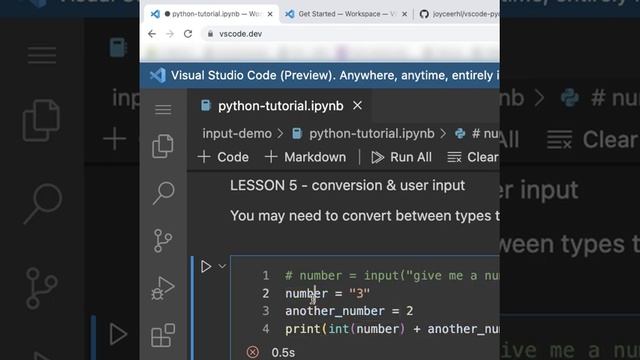Click 'You may need to convert' markdown text

pos(364,216)
